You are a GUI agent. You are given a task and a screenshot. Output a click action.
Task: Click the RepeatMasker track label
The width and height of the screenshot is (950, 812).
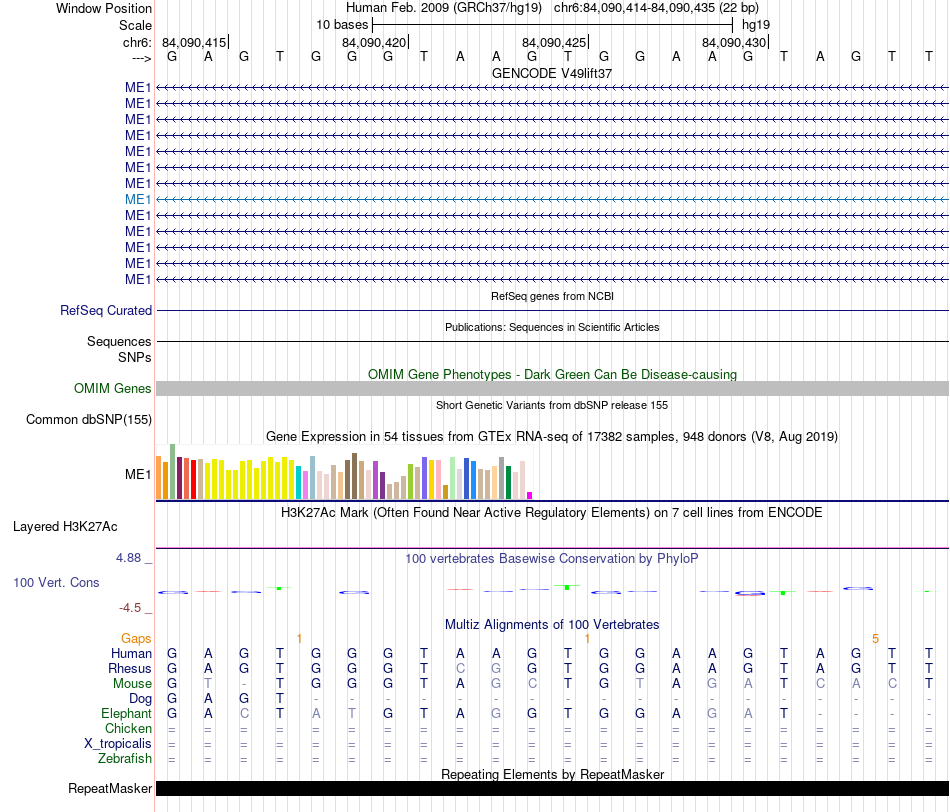[110, 788]
